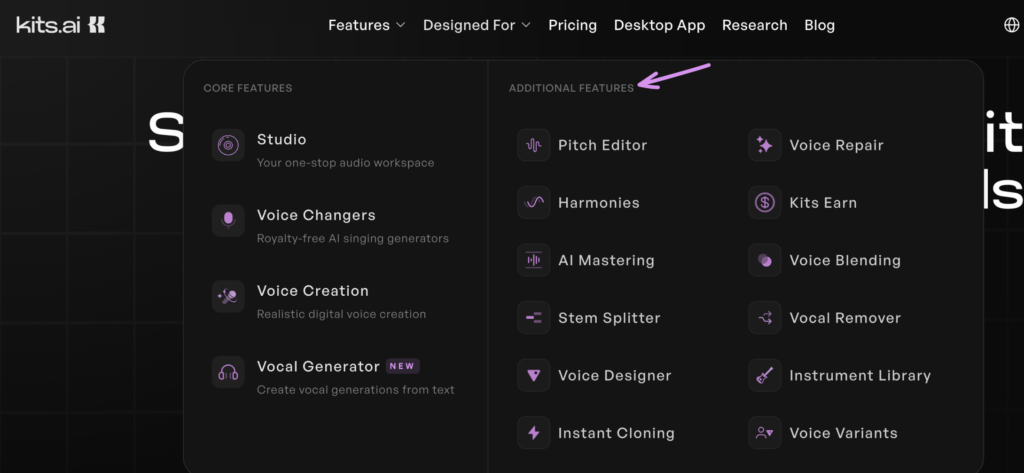Expand the Designed For dropdown
This screenshot has height=473, width=1024.
(x=476, y=25)
